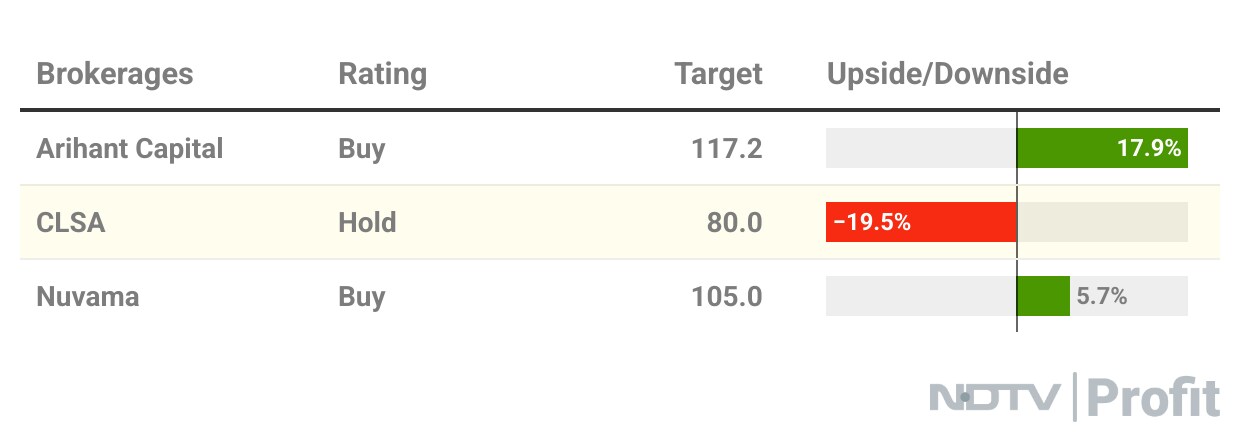
Task: Click Nuvama's Buy rating
Action: pyautogui.click(x=361, y=296)
